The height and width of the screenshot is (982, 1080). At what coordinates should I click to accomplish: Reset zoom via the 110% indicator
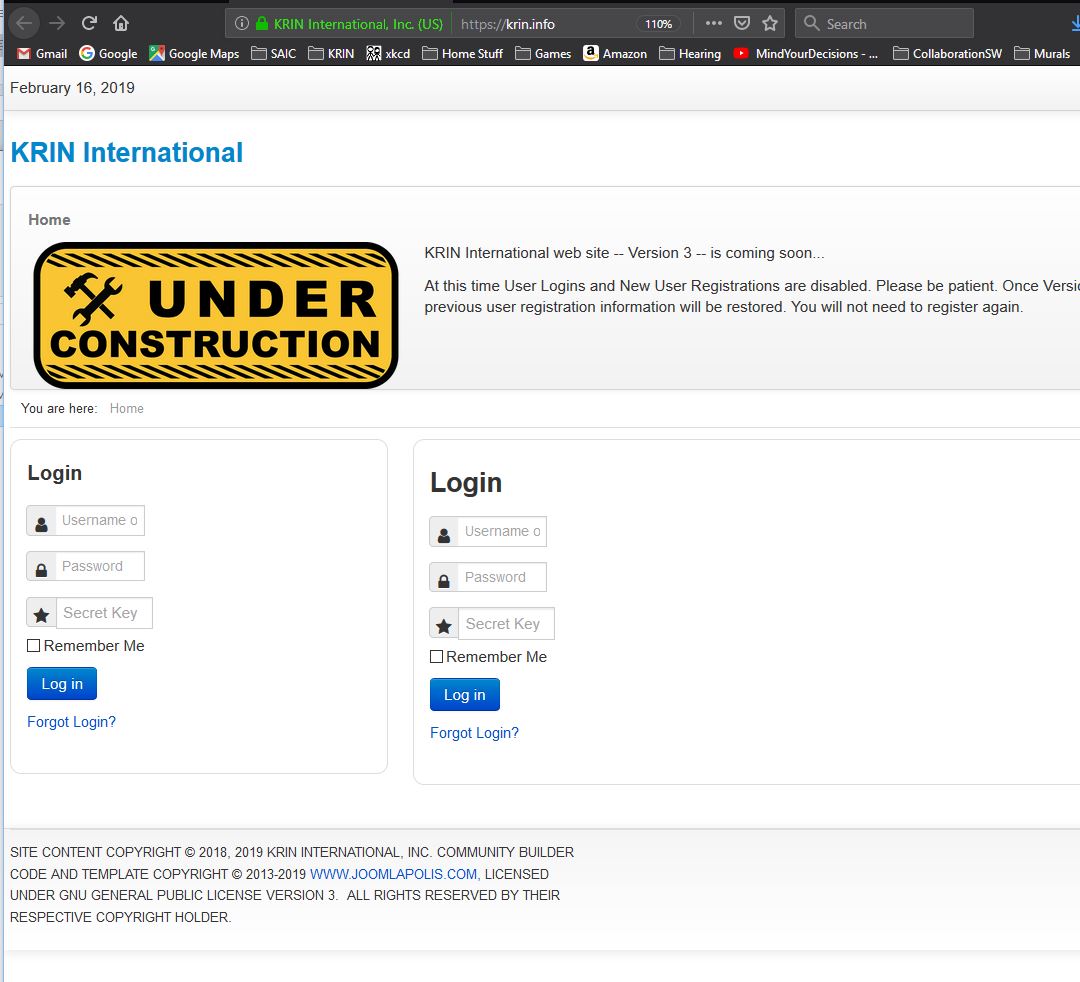(x=658, y=24)
